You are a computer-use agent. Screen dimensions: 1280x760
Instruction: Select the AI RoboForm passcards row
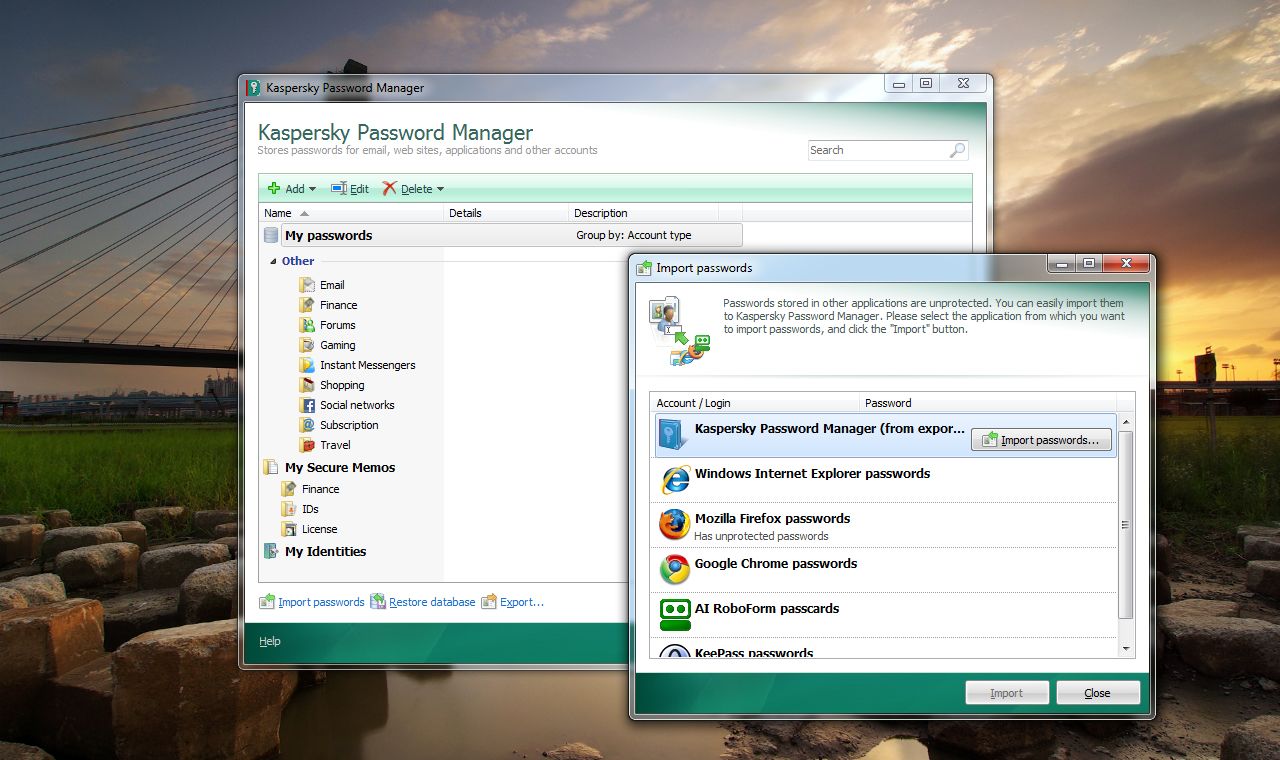point(884,615)
